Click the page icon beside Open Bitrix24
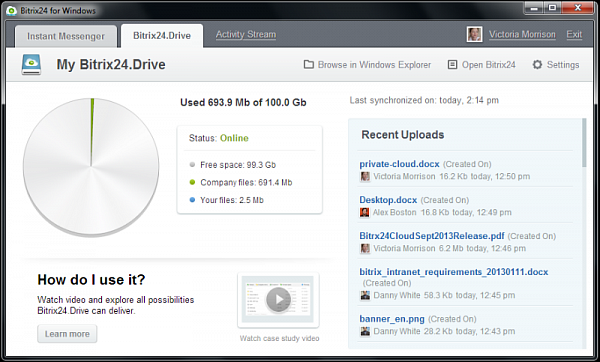The height and width of the screenshot is (362, 600). click(x=452, y=64)
